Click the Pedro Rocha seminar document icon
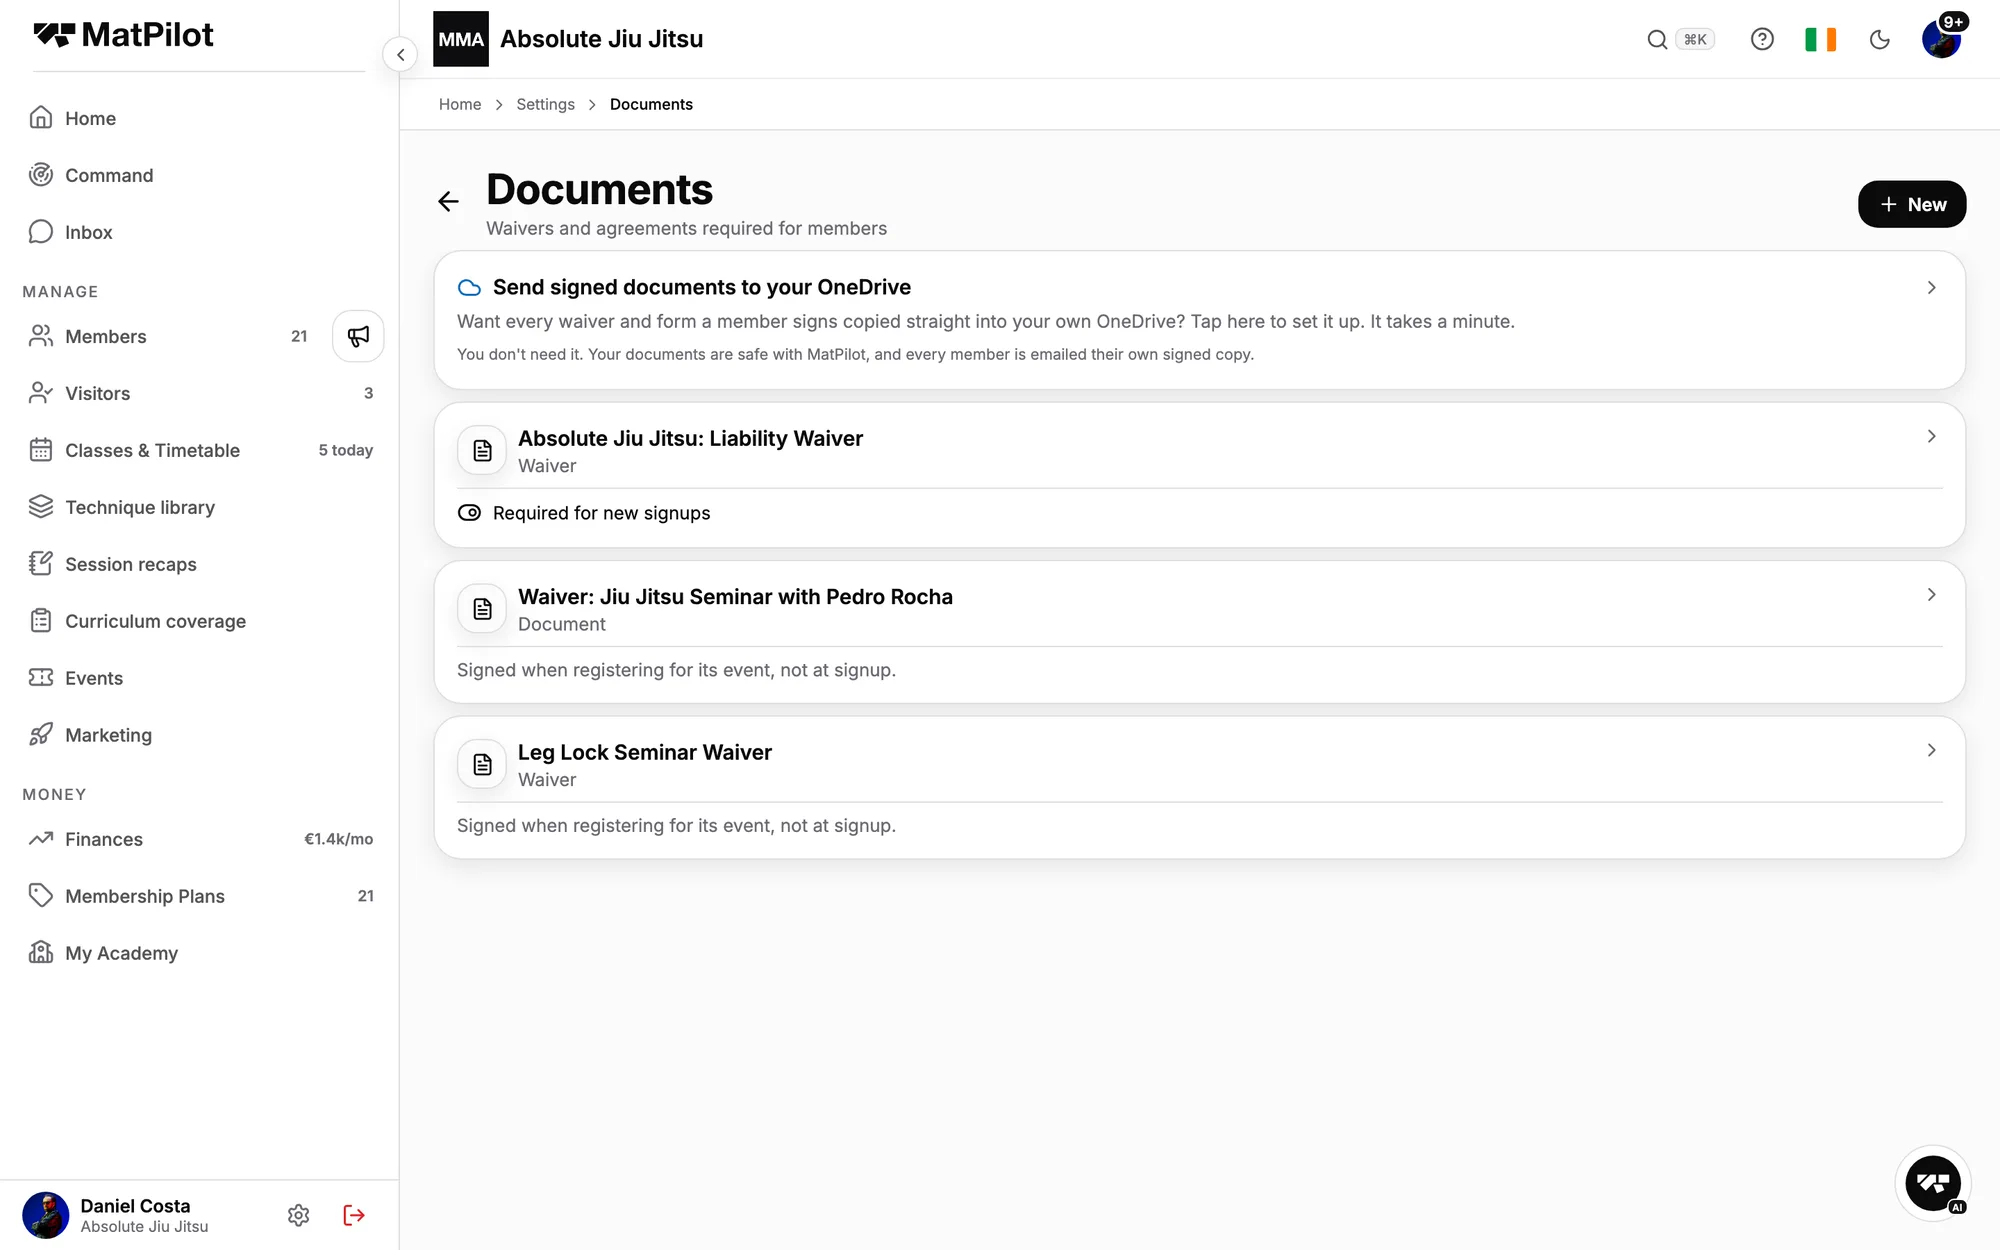The width and height of the screenshot is (2000, 1250). point(482,609)
